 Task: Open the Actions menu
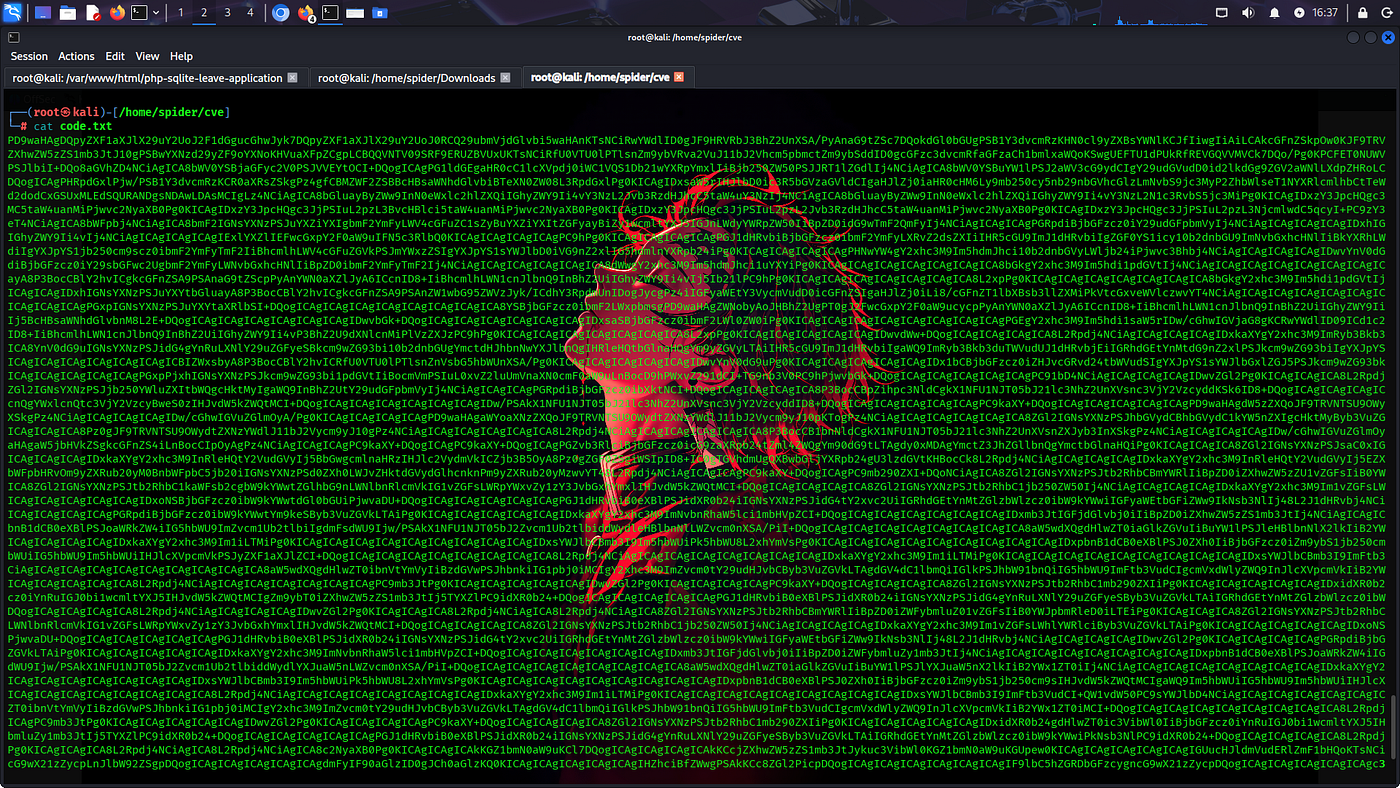pyautogui.click(x=76, y=56)
